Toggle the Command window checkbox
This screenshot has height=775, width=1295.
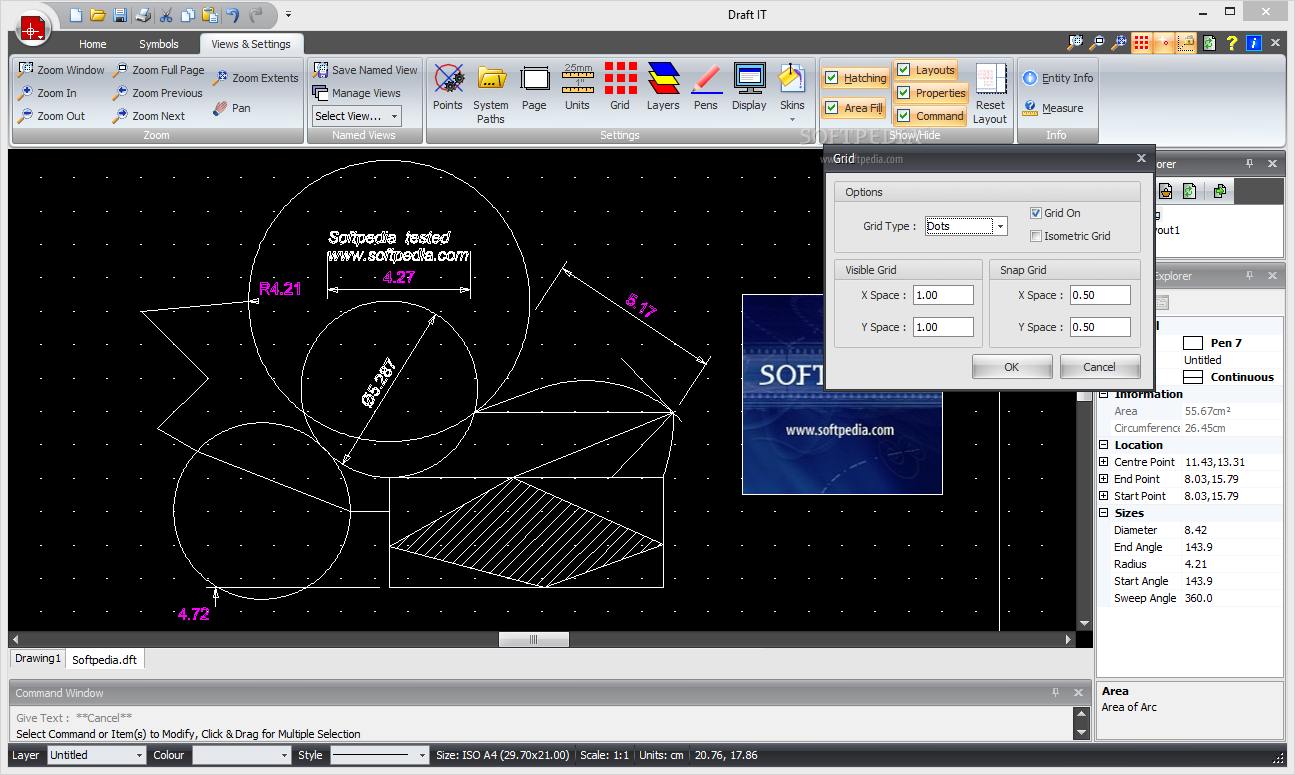click(x=904, y=116)
